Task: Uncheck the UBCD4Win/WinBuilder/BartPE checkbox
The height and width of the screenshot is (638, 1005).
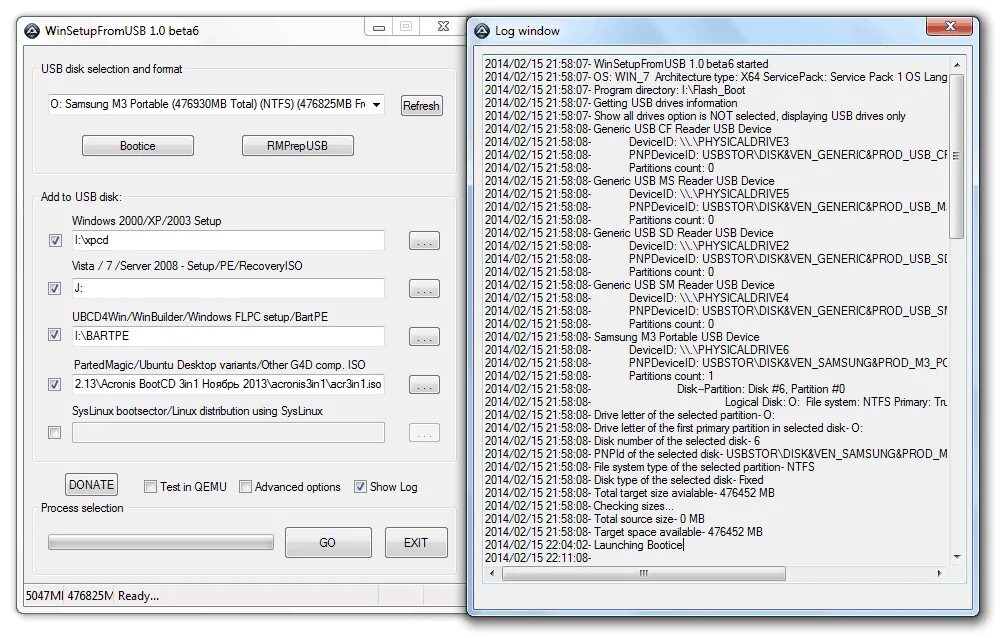Action: [55, 335]
